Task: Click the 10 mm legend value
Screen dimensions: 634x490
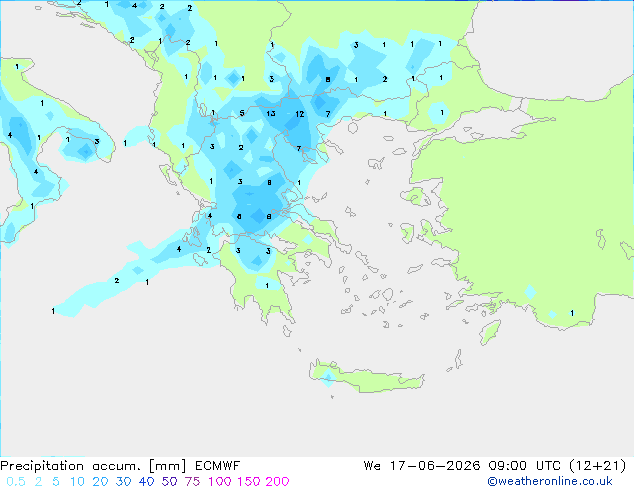Action: pyautogui.click(x=77, y=482)
